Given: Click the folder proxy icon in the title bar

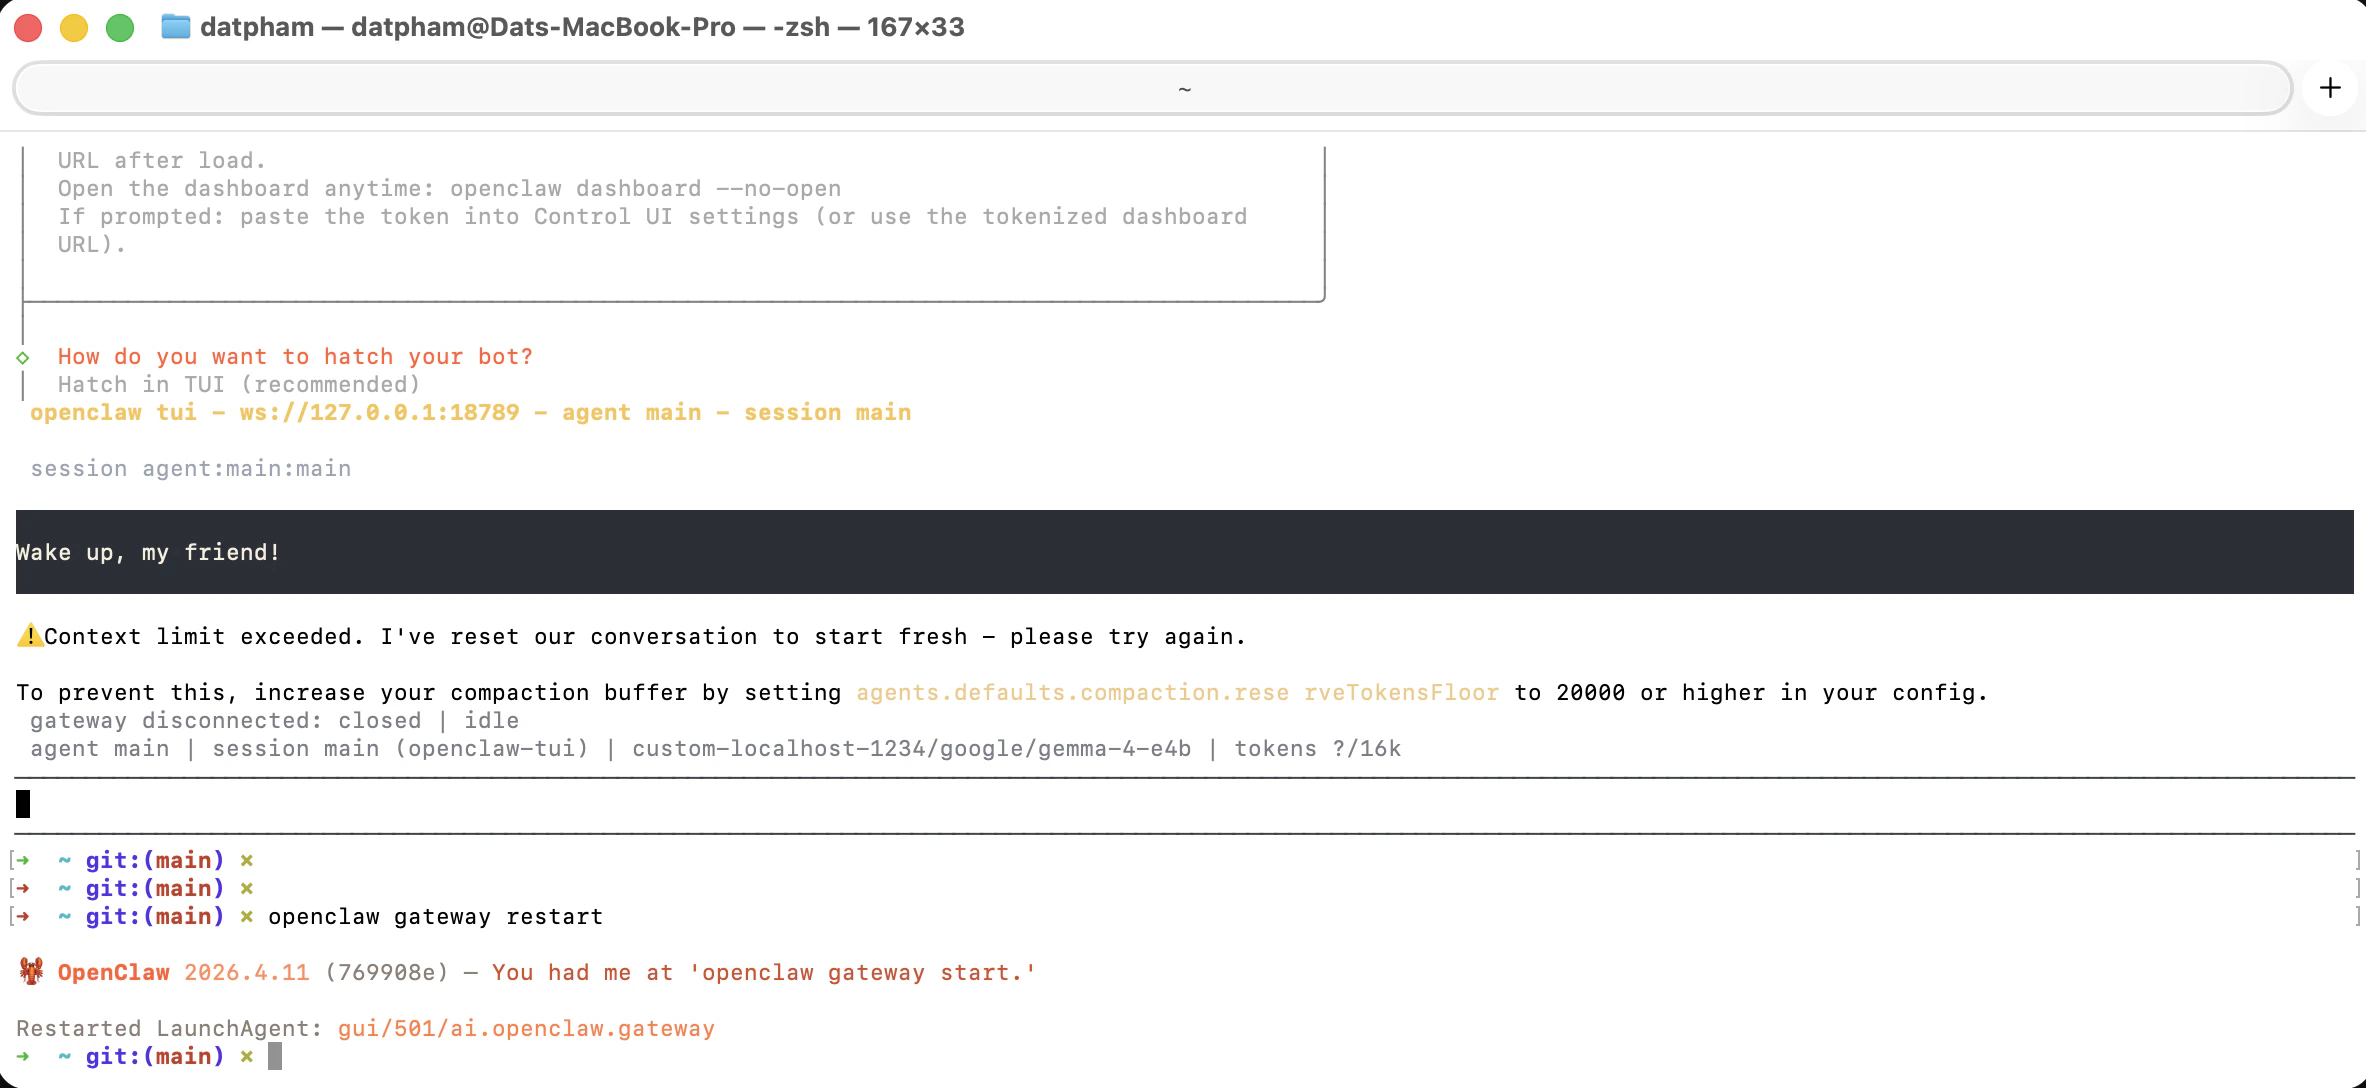Looking at the screenshot, I should (175, 27).
